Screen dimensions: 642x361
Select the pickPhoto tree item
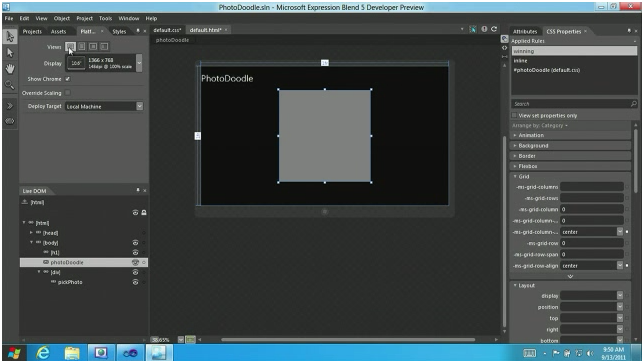[70, 282]
